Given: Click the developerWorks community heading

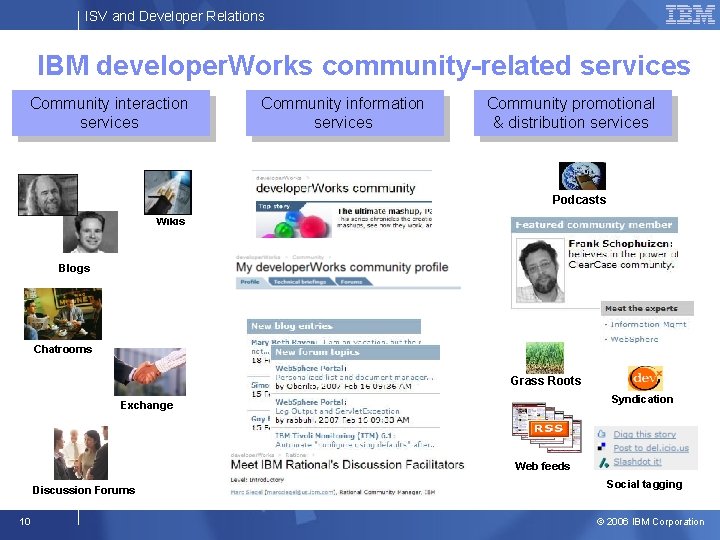Looking at the screenshot, I should pyautogui.click(x=336, y=188).
